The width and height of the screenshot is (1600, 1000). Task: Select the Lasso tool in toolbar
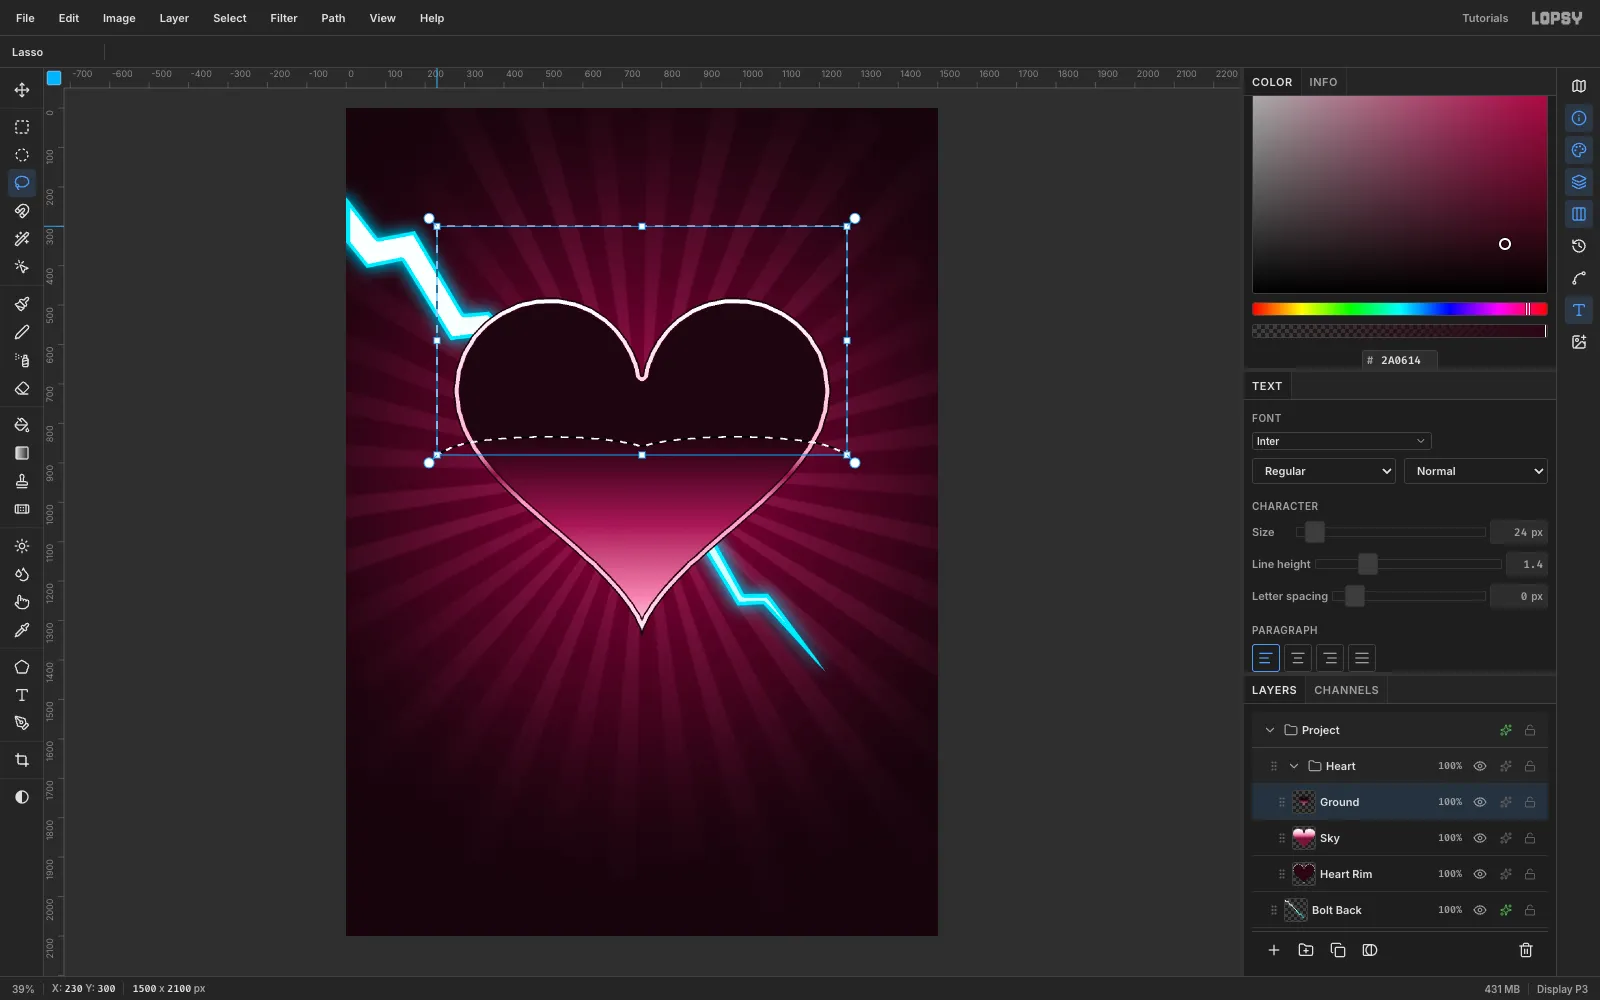coord(22,183)
